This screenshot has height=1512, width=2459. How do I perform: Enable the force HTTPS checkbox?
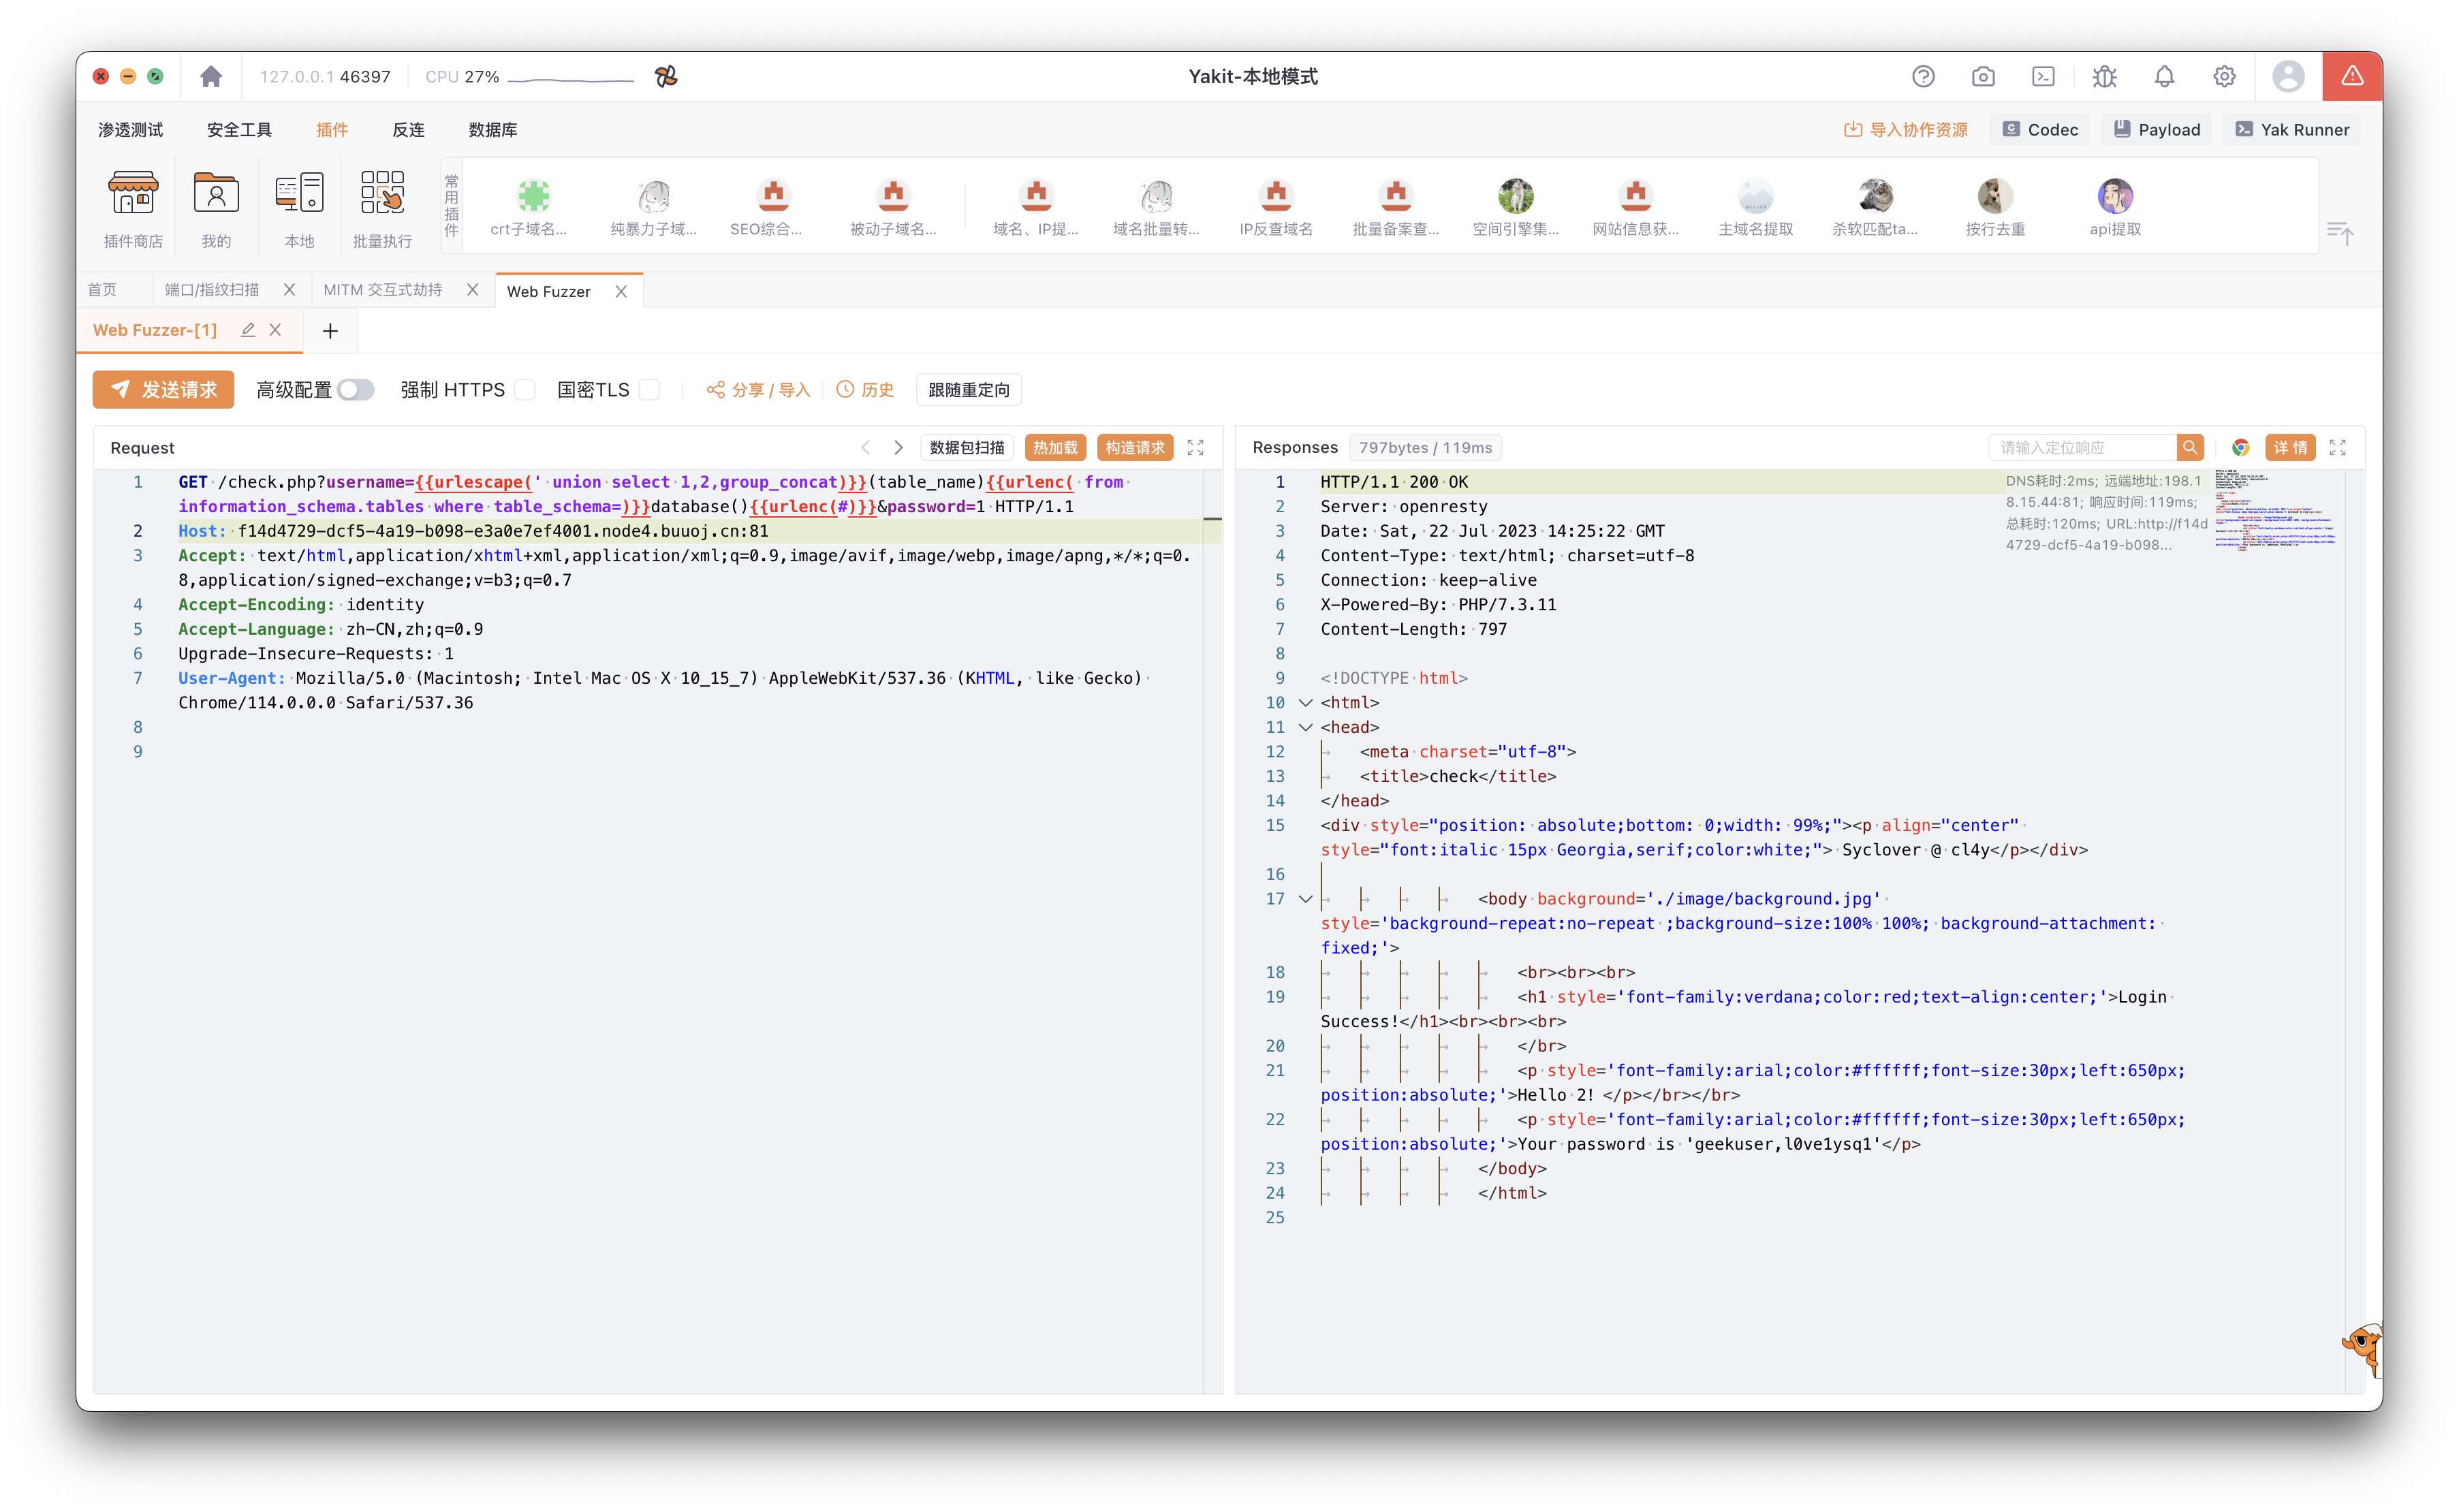coord(525,390)
